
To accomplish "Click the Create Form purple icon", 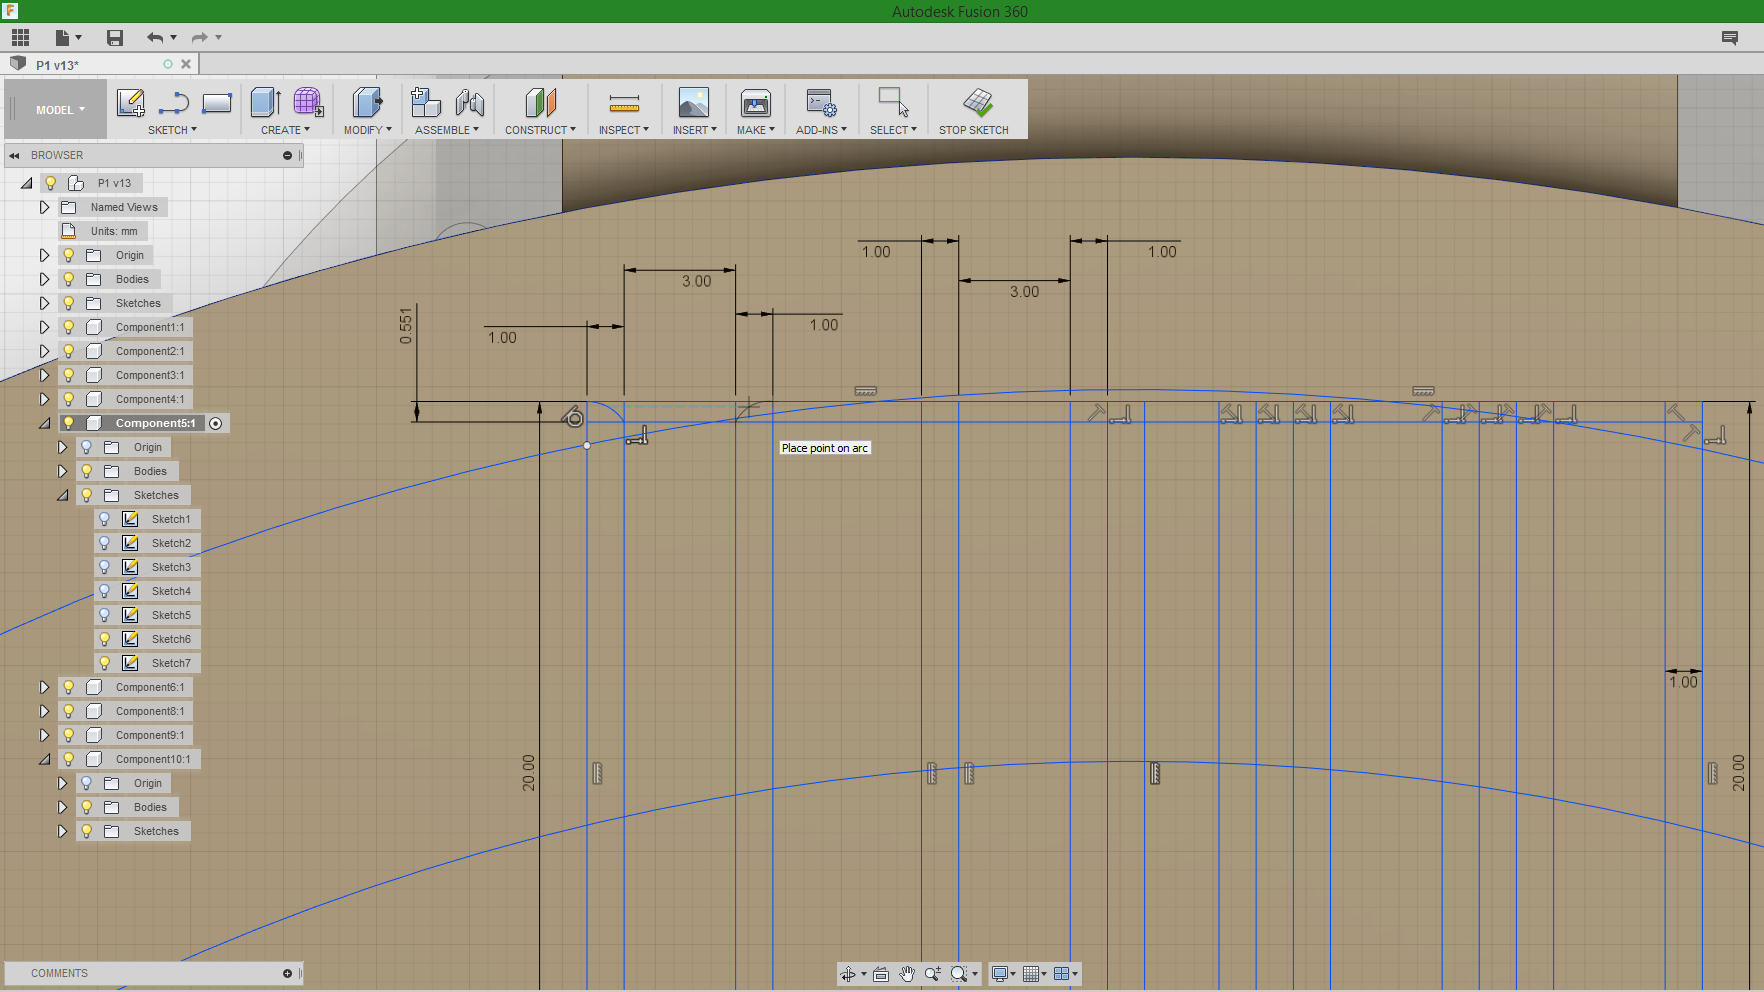I will click(x=308, y=102).
